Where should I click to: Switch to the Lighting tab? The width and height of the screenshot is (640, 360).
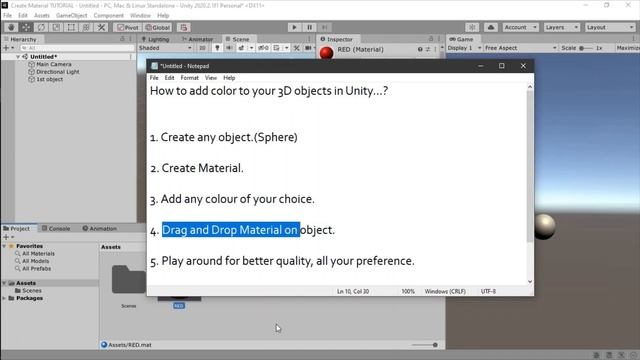tap(156, 39)
